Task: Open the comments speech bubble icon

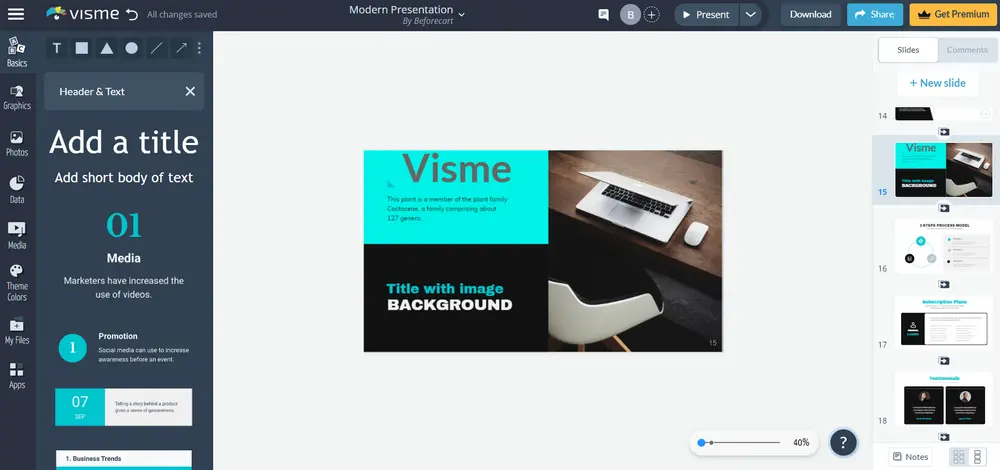Action: (603, 15)
